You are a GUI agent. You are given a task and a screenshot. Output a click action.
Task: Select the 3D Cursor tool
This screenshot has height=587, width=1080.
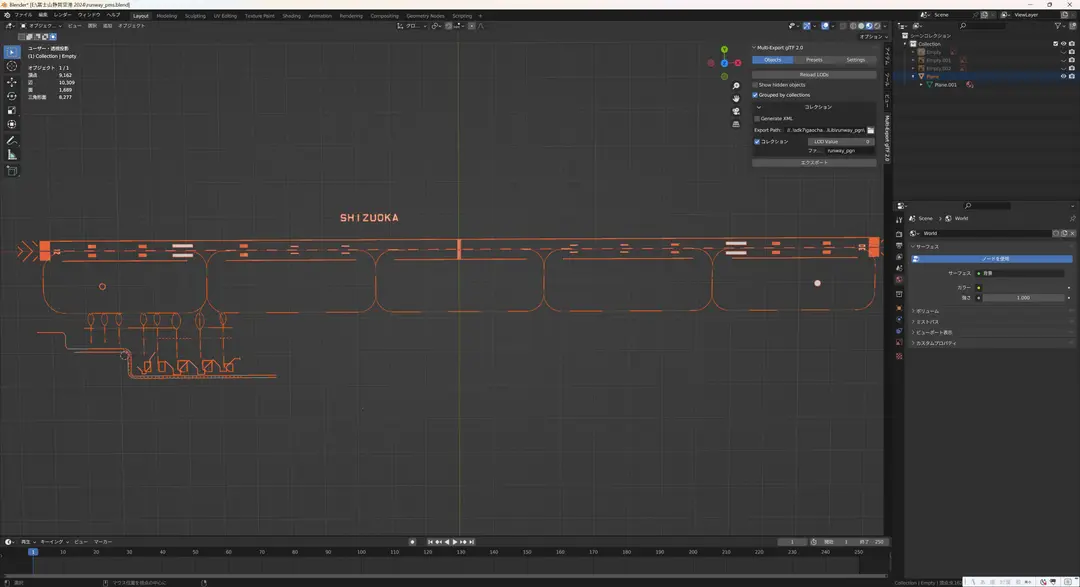tap(12, 66)
